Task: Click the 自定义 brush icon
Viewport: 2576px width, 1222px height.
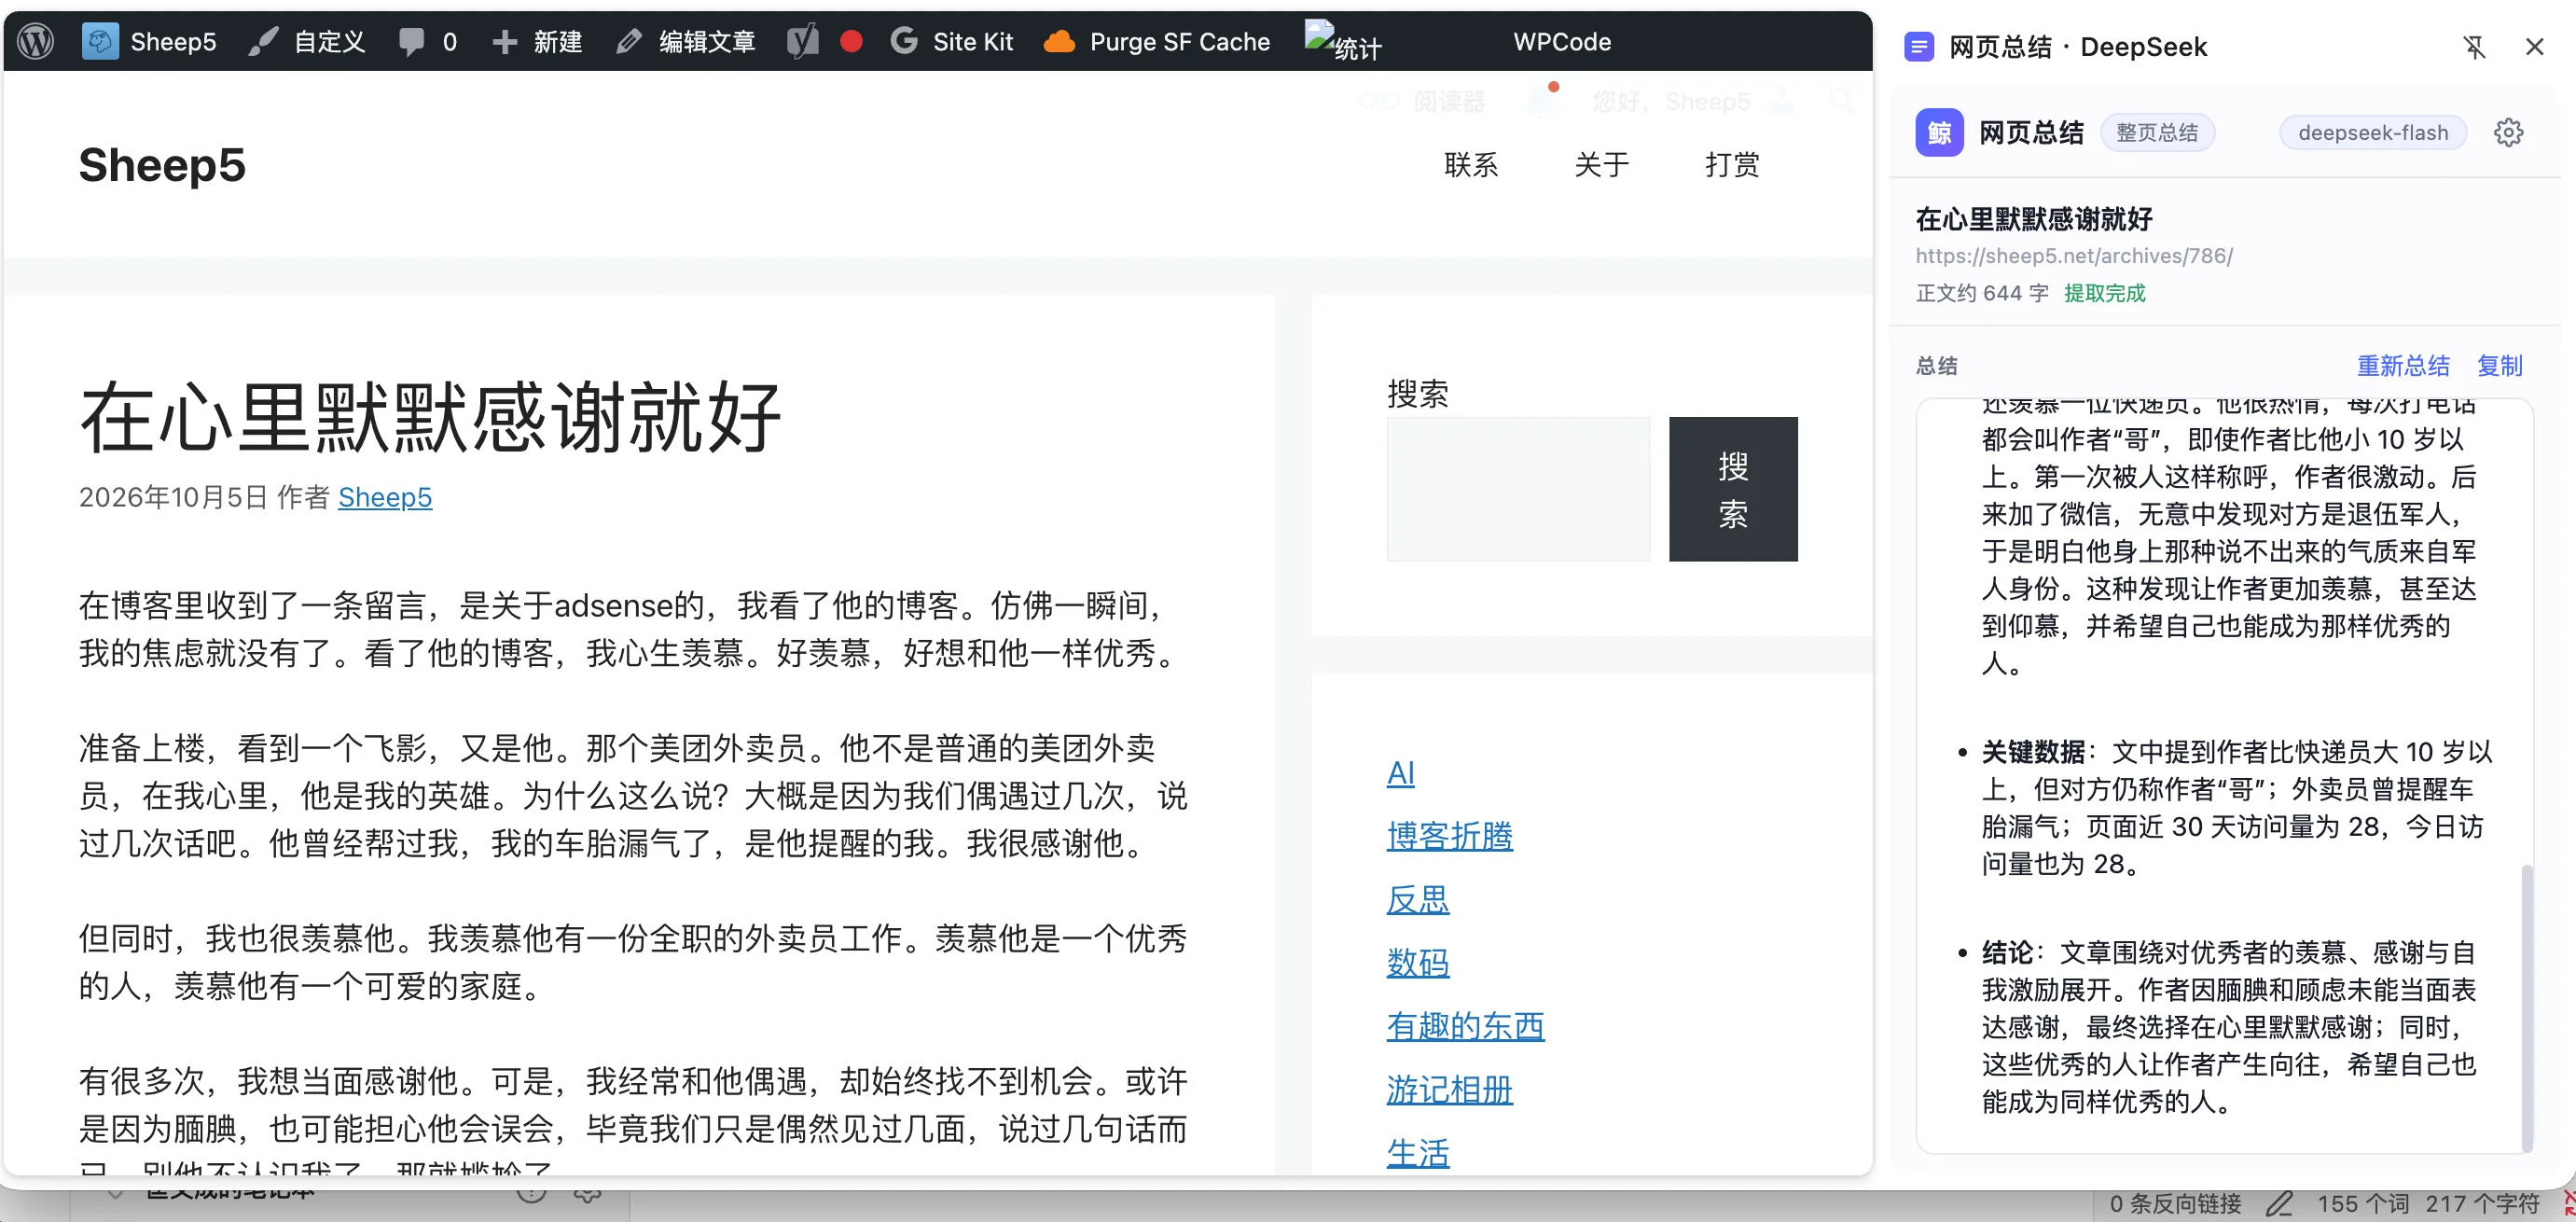Action: (x=263, y=41)
